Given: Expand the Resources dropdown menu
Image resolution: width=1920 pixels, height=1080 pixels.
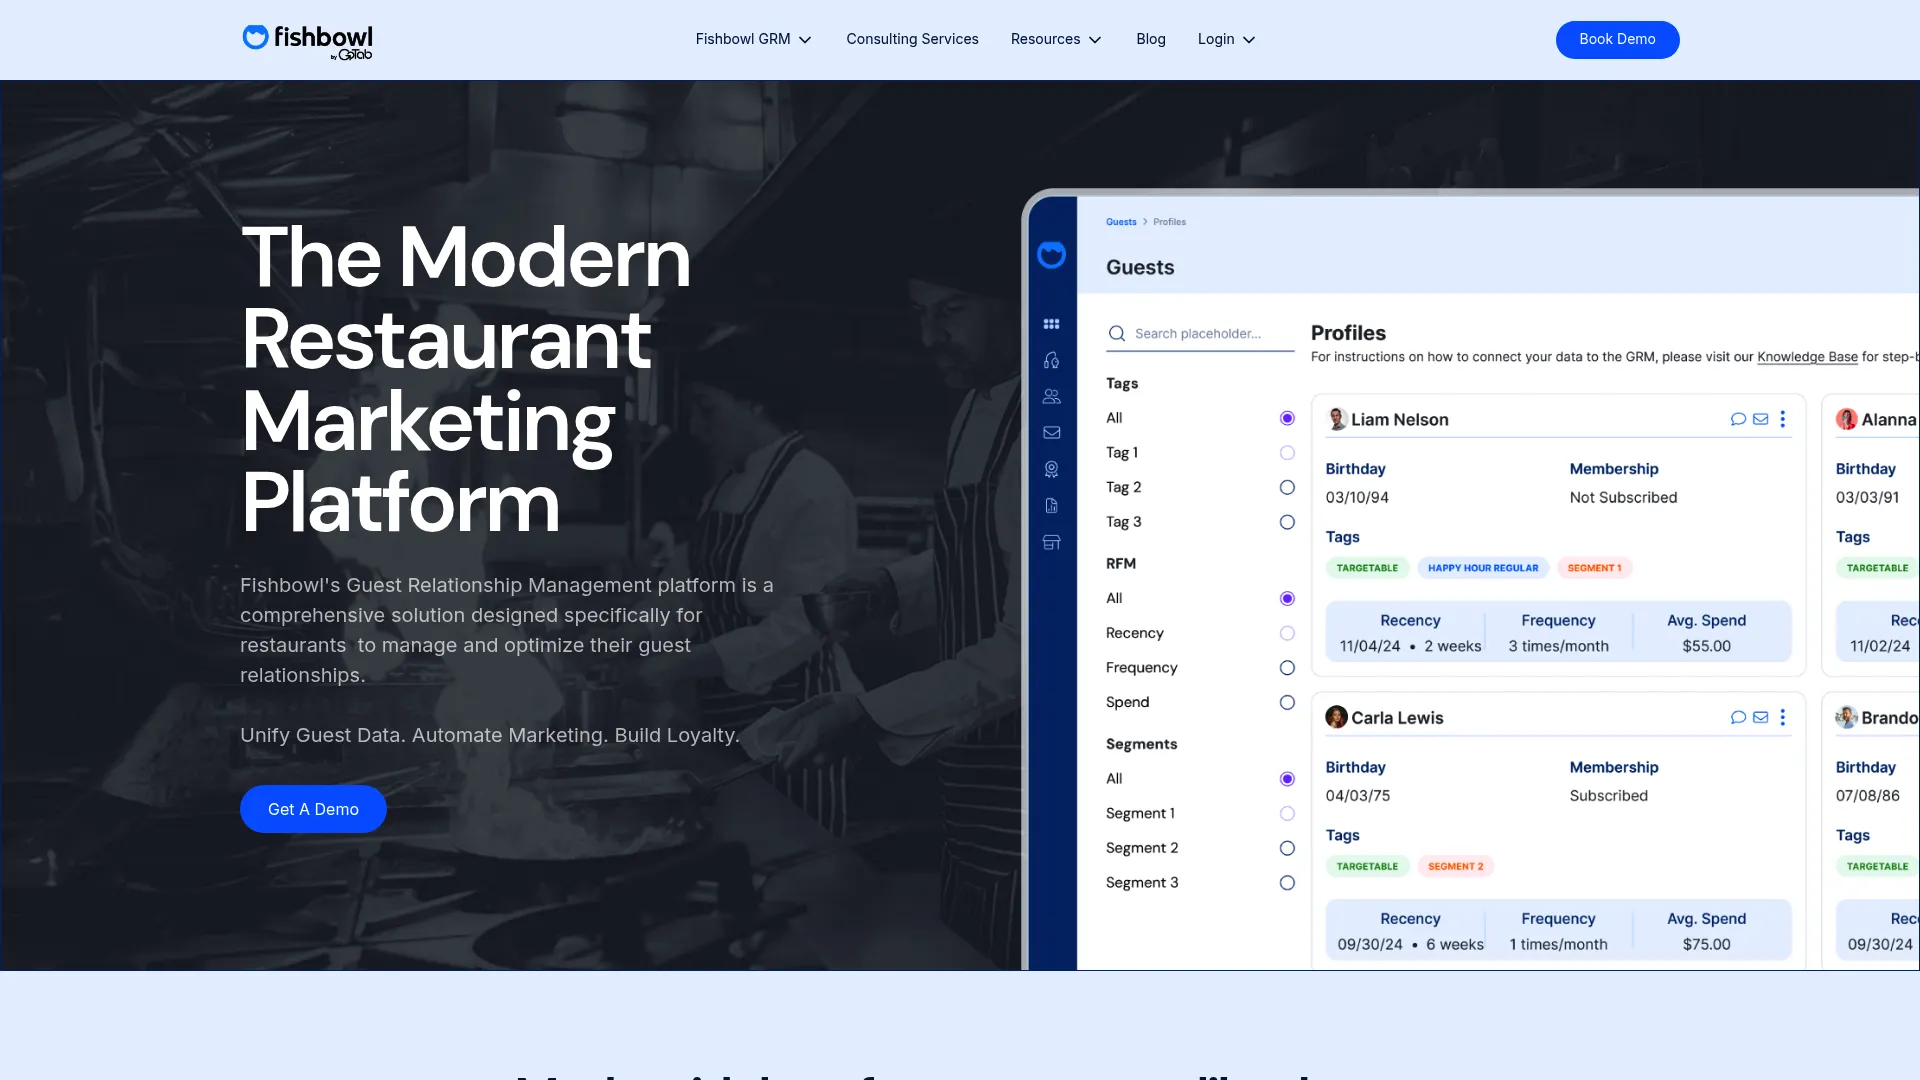Looking at the screenshot, I should coord(1056,39).
